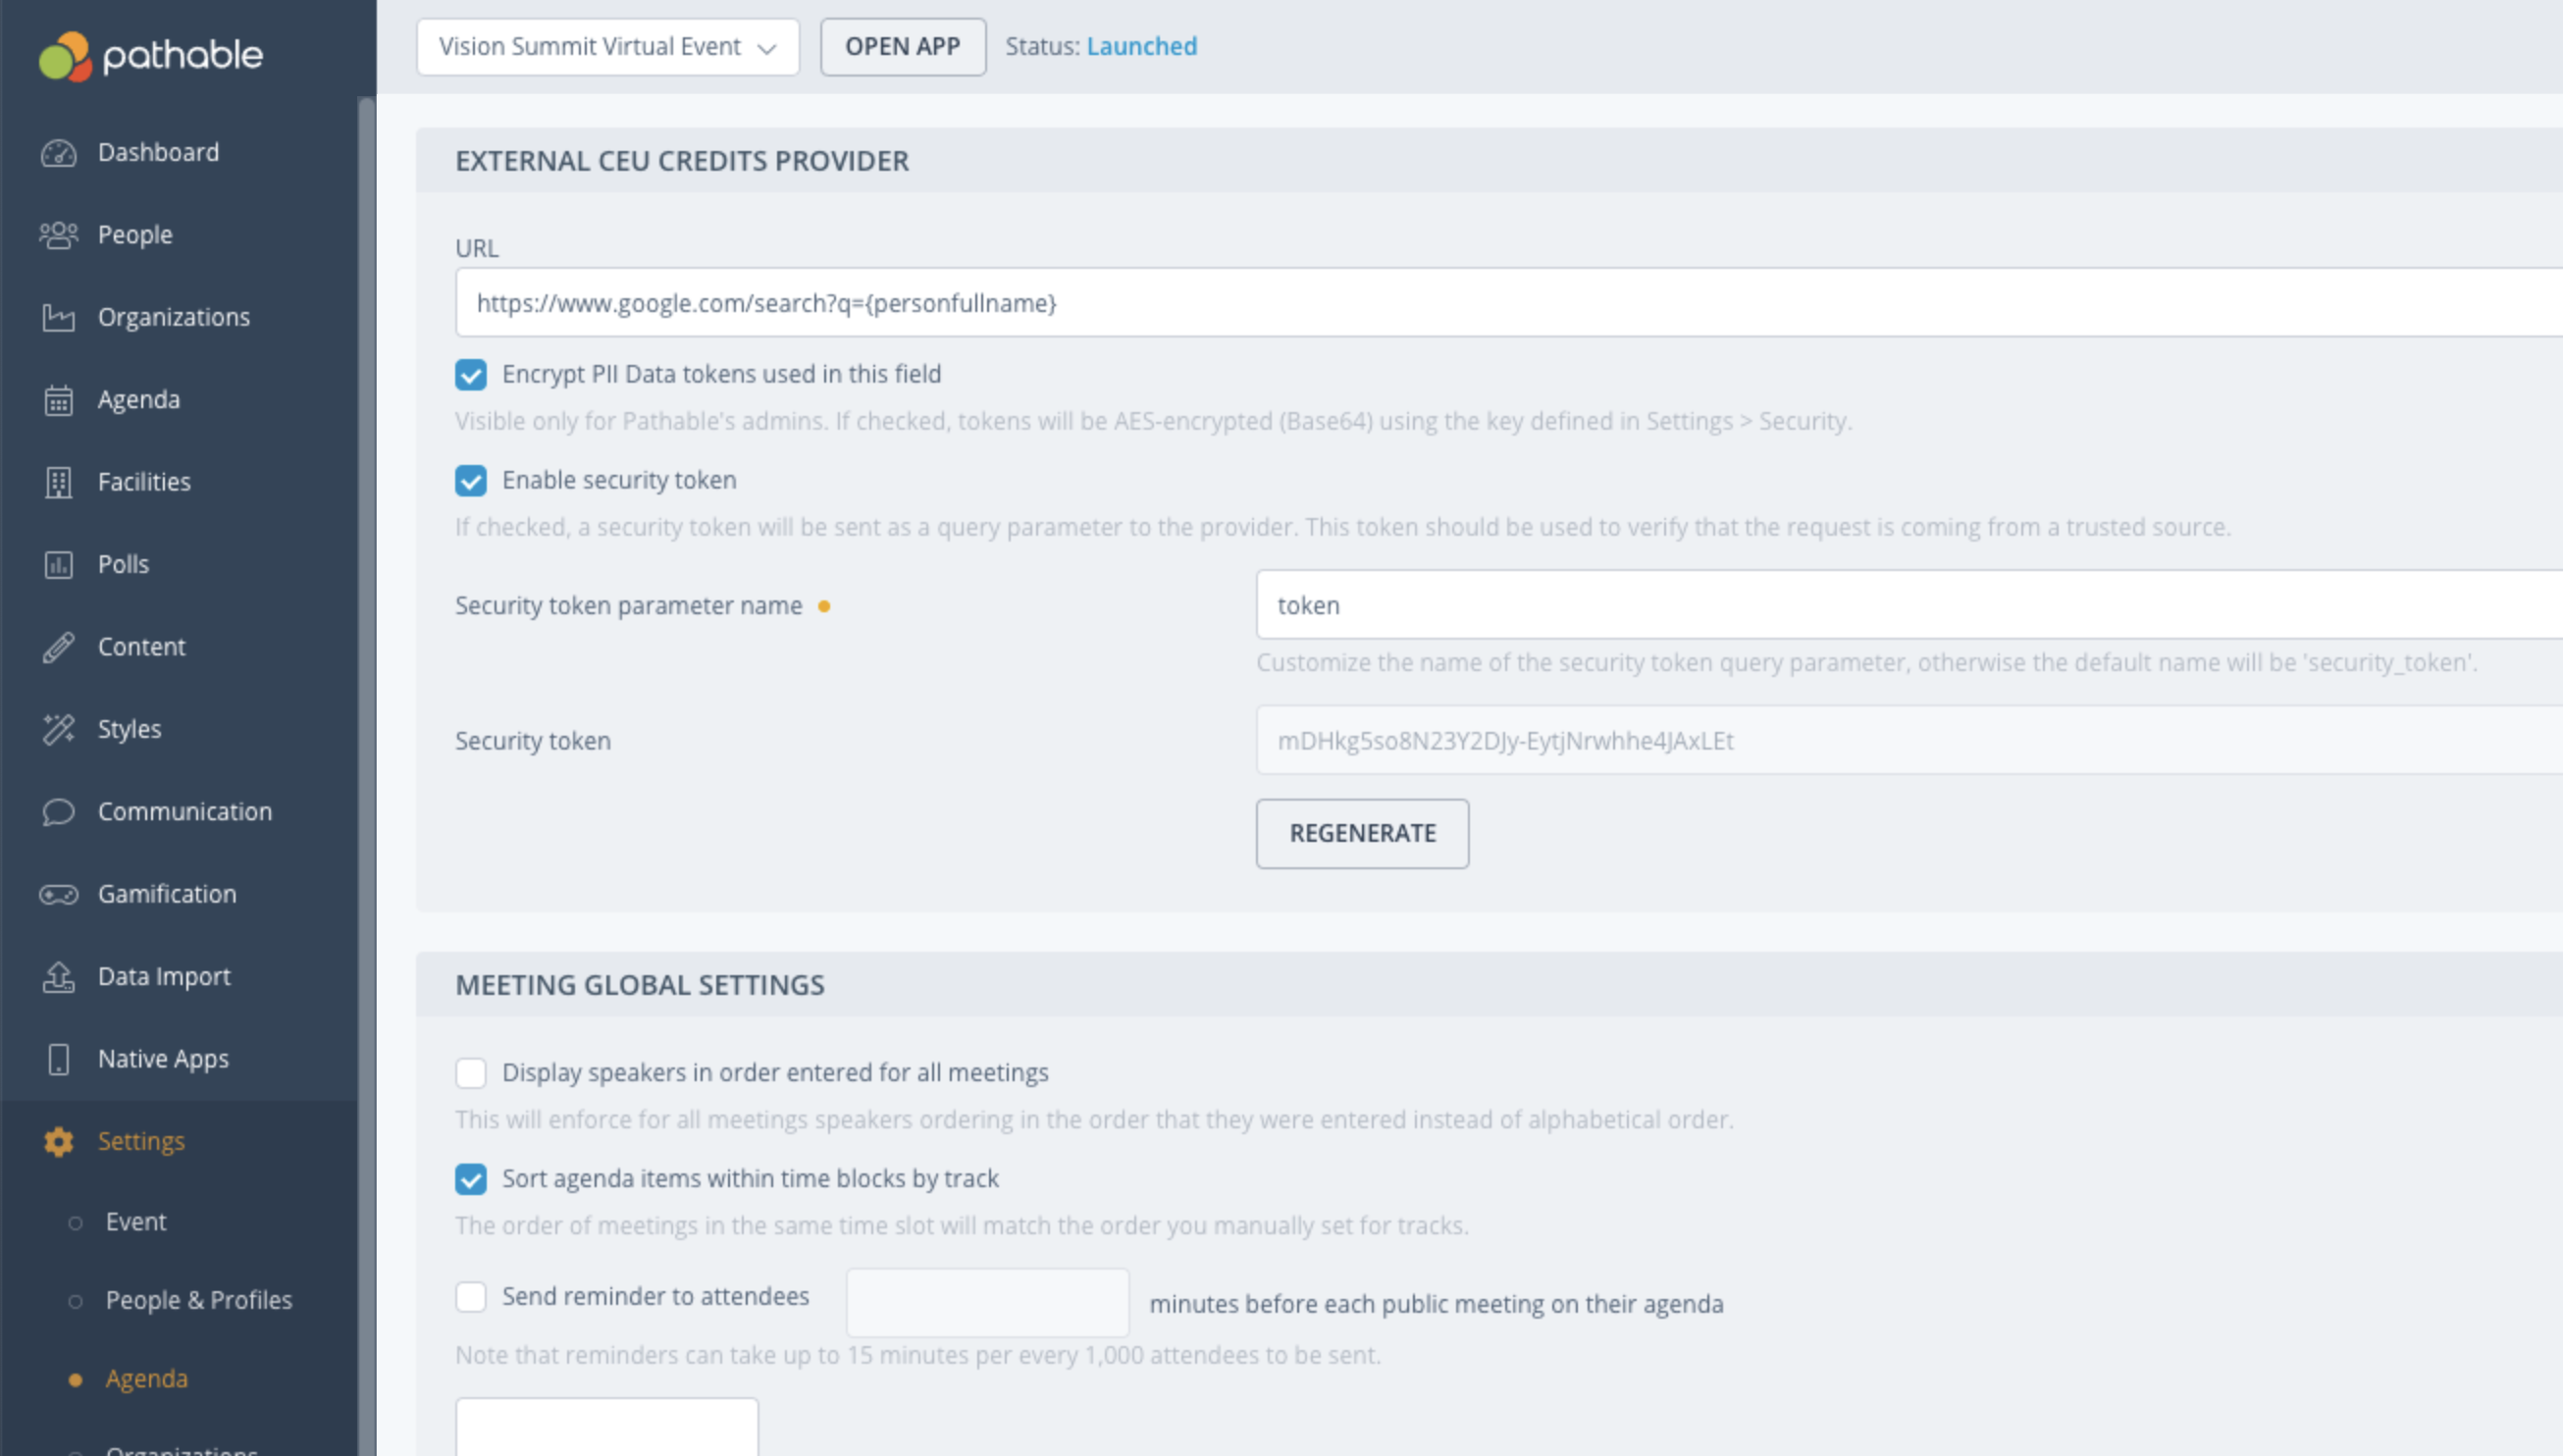
Task: Open the Vision Summit Virtual Event dropdown
Action: pyautogui.click(x=608, y=47)
